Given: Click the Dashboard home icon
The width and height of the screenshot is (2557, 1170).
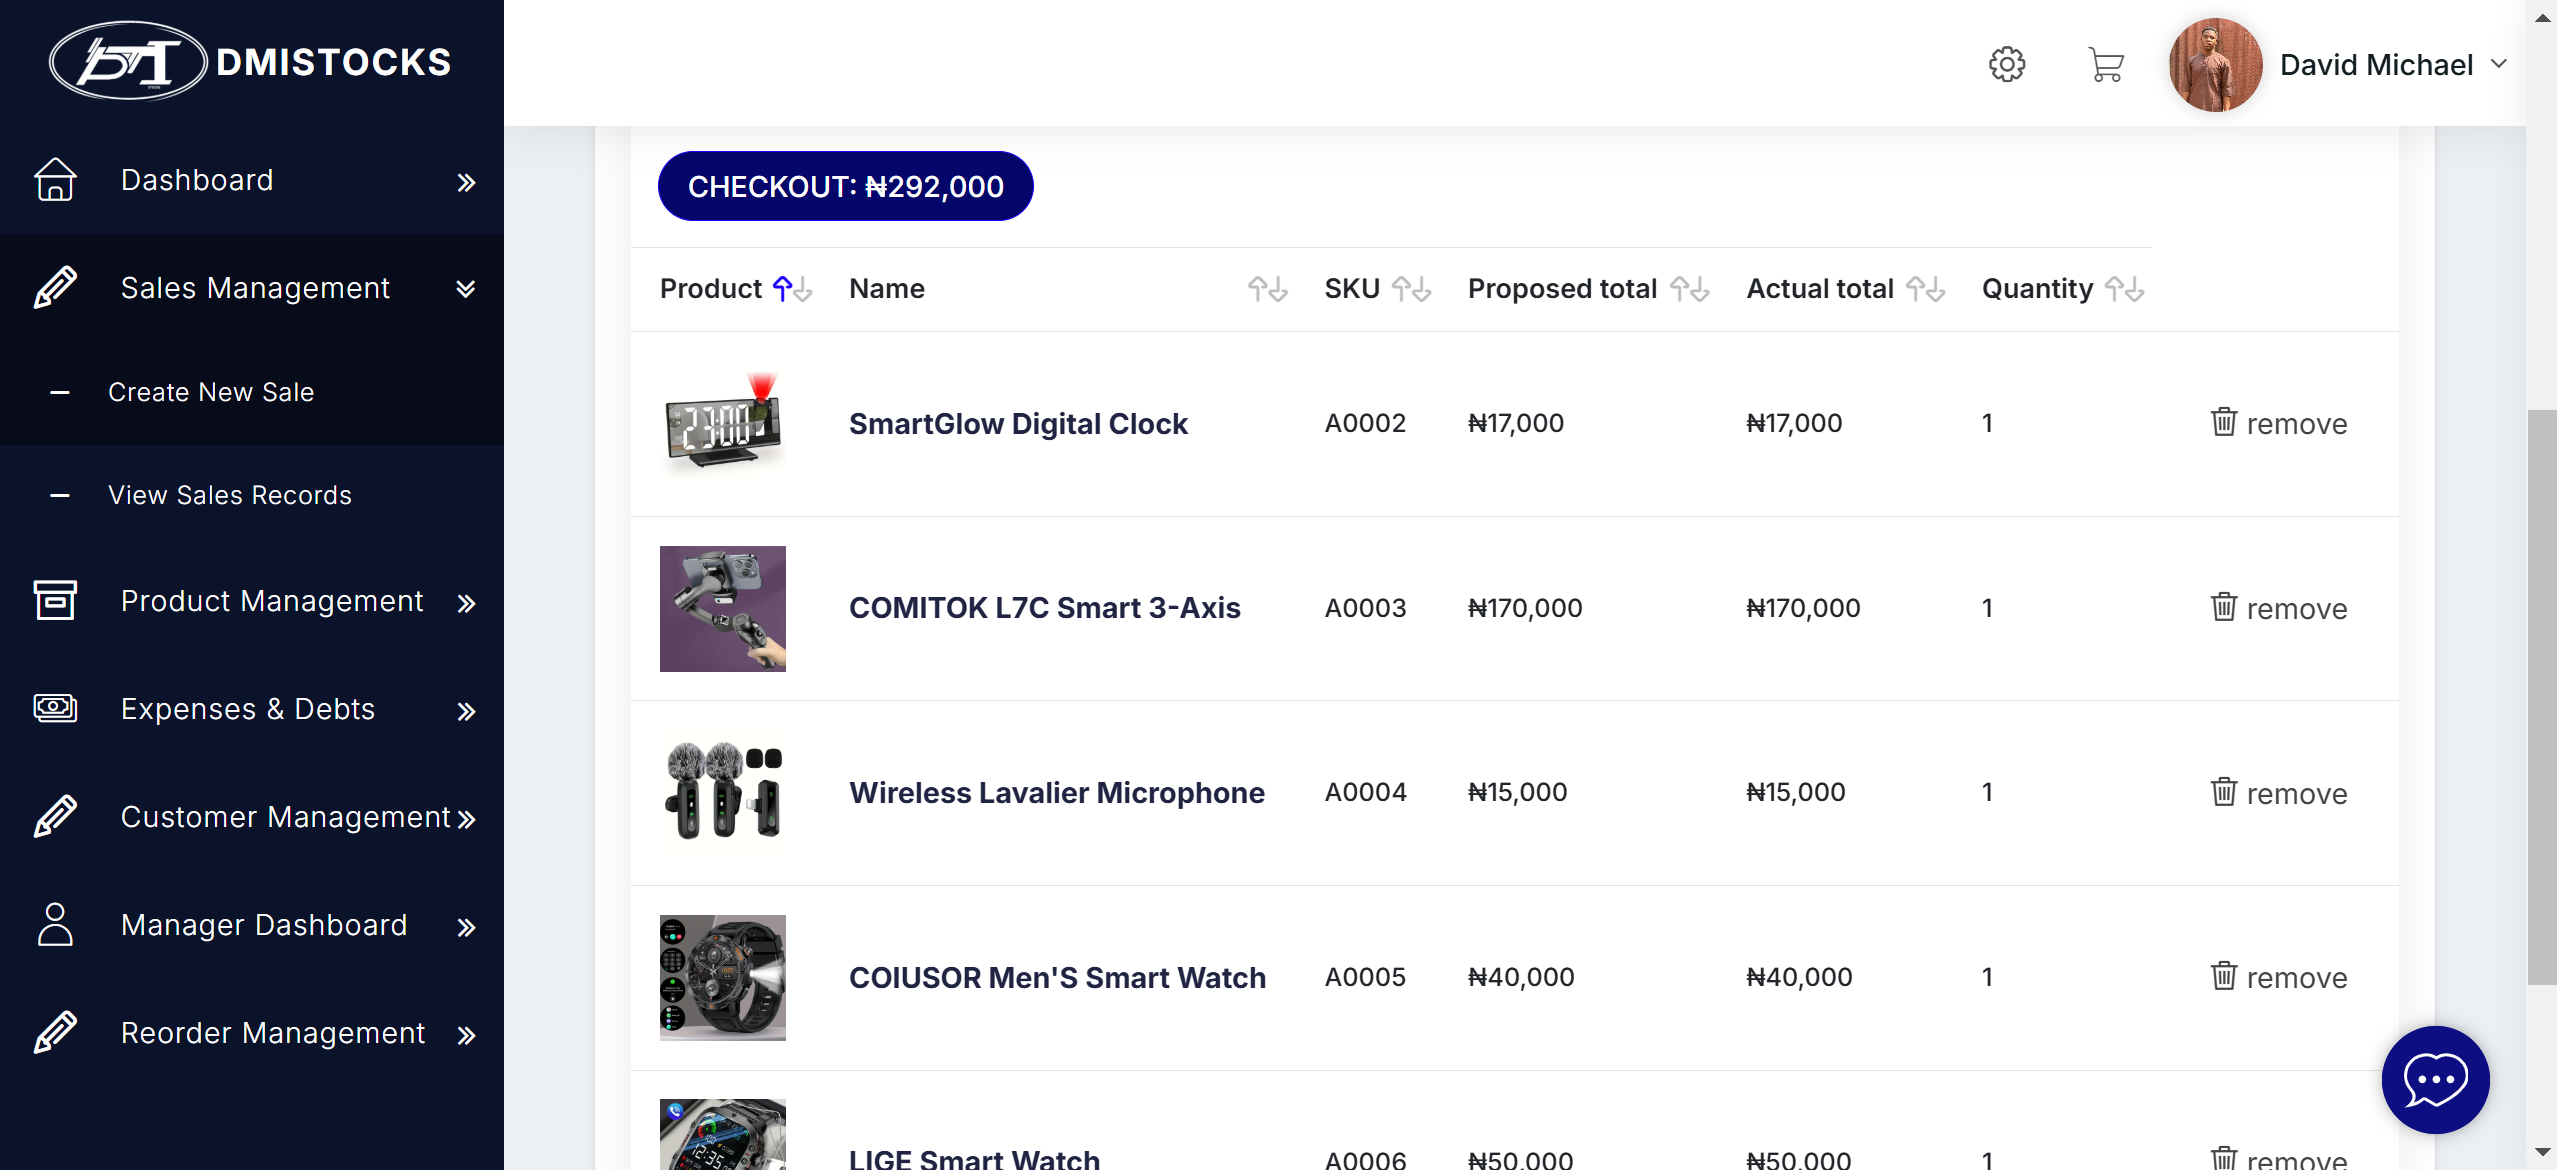Looking at the screenshot, I should 55,180.
